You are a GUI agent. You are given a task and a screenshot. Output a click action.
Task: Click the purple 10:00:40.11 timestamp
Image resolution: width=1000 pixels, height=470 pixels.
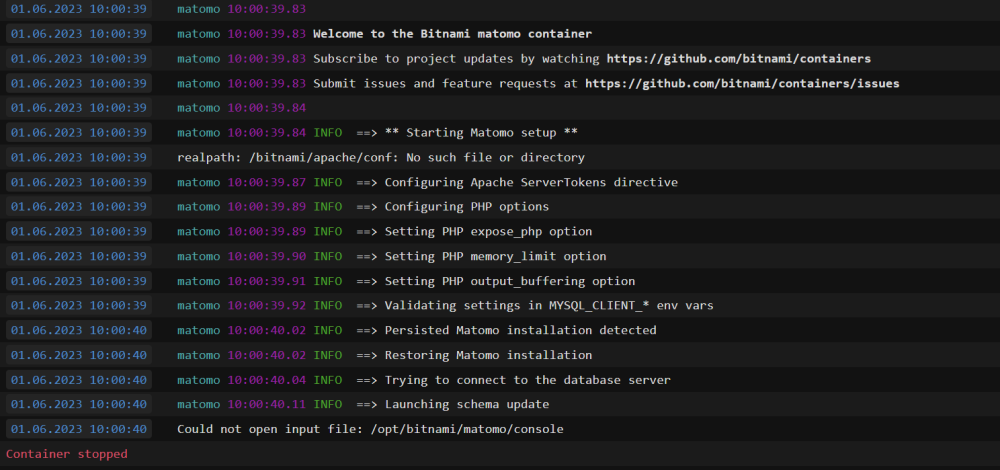pyautogui.click(x=267, y=404)
